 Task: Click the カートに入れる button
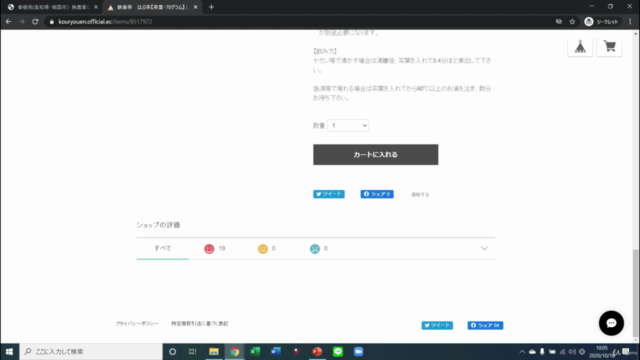[376, 154]
